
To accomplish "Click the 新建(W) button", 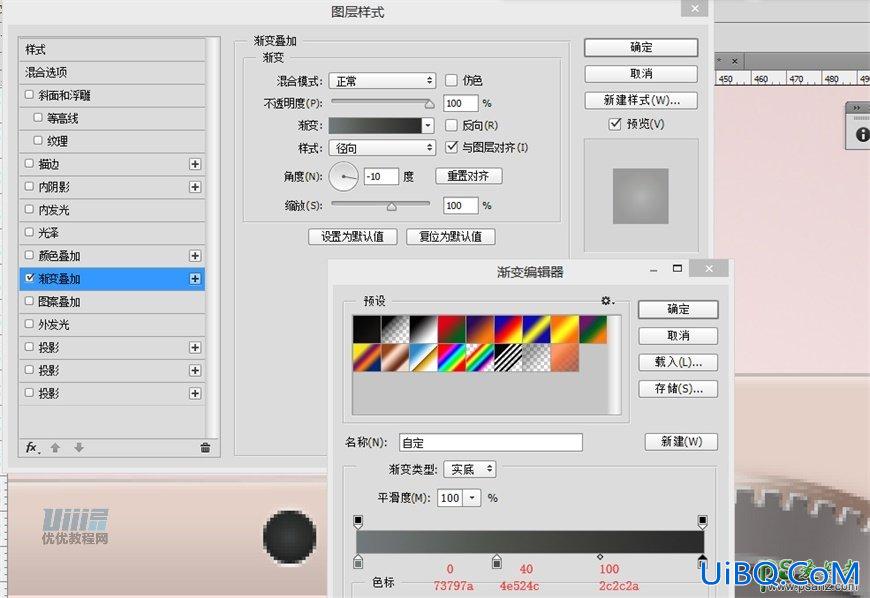I will tap(681, 442).
